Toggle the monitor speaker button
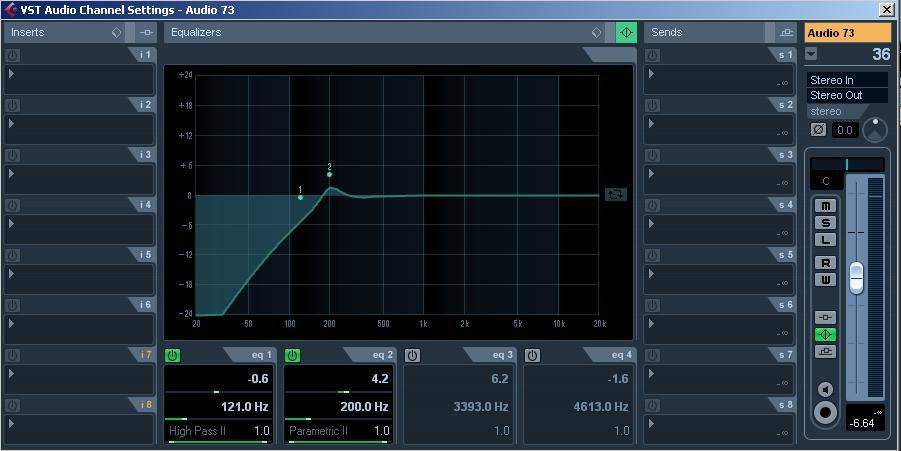 (826, 390)
